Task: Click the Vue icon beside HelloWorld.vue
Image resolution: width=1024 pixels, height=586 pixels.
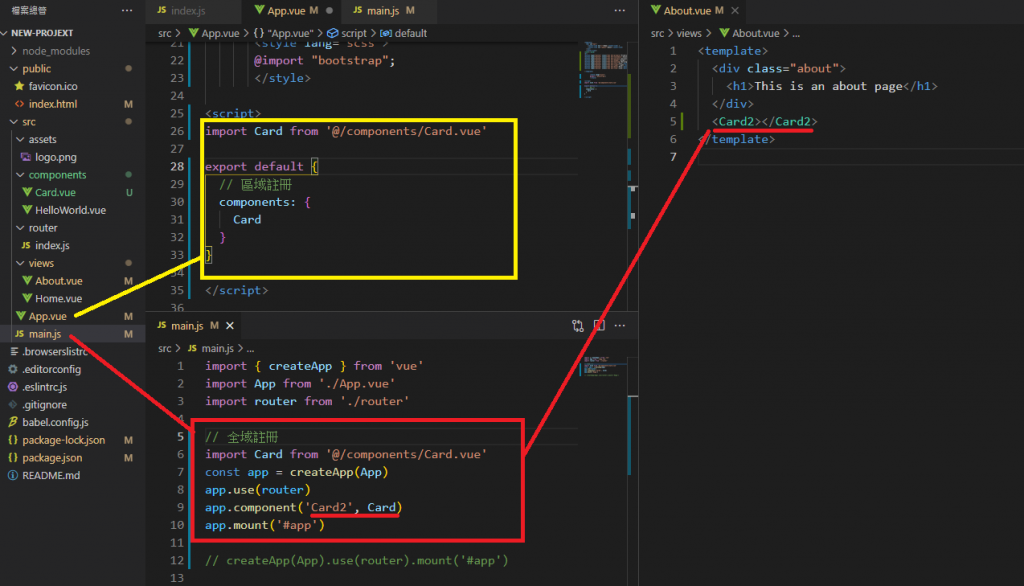Action: 27,210
